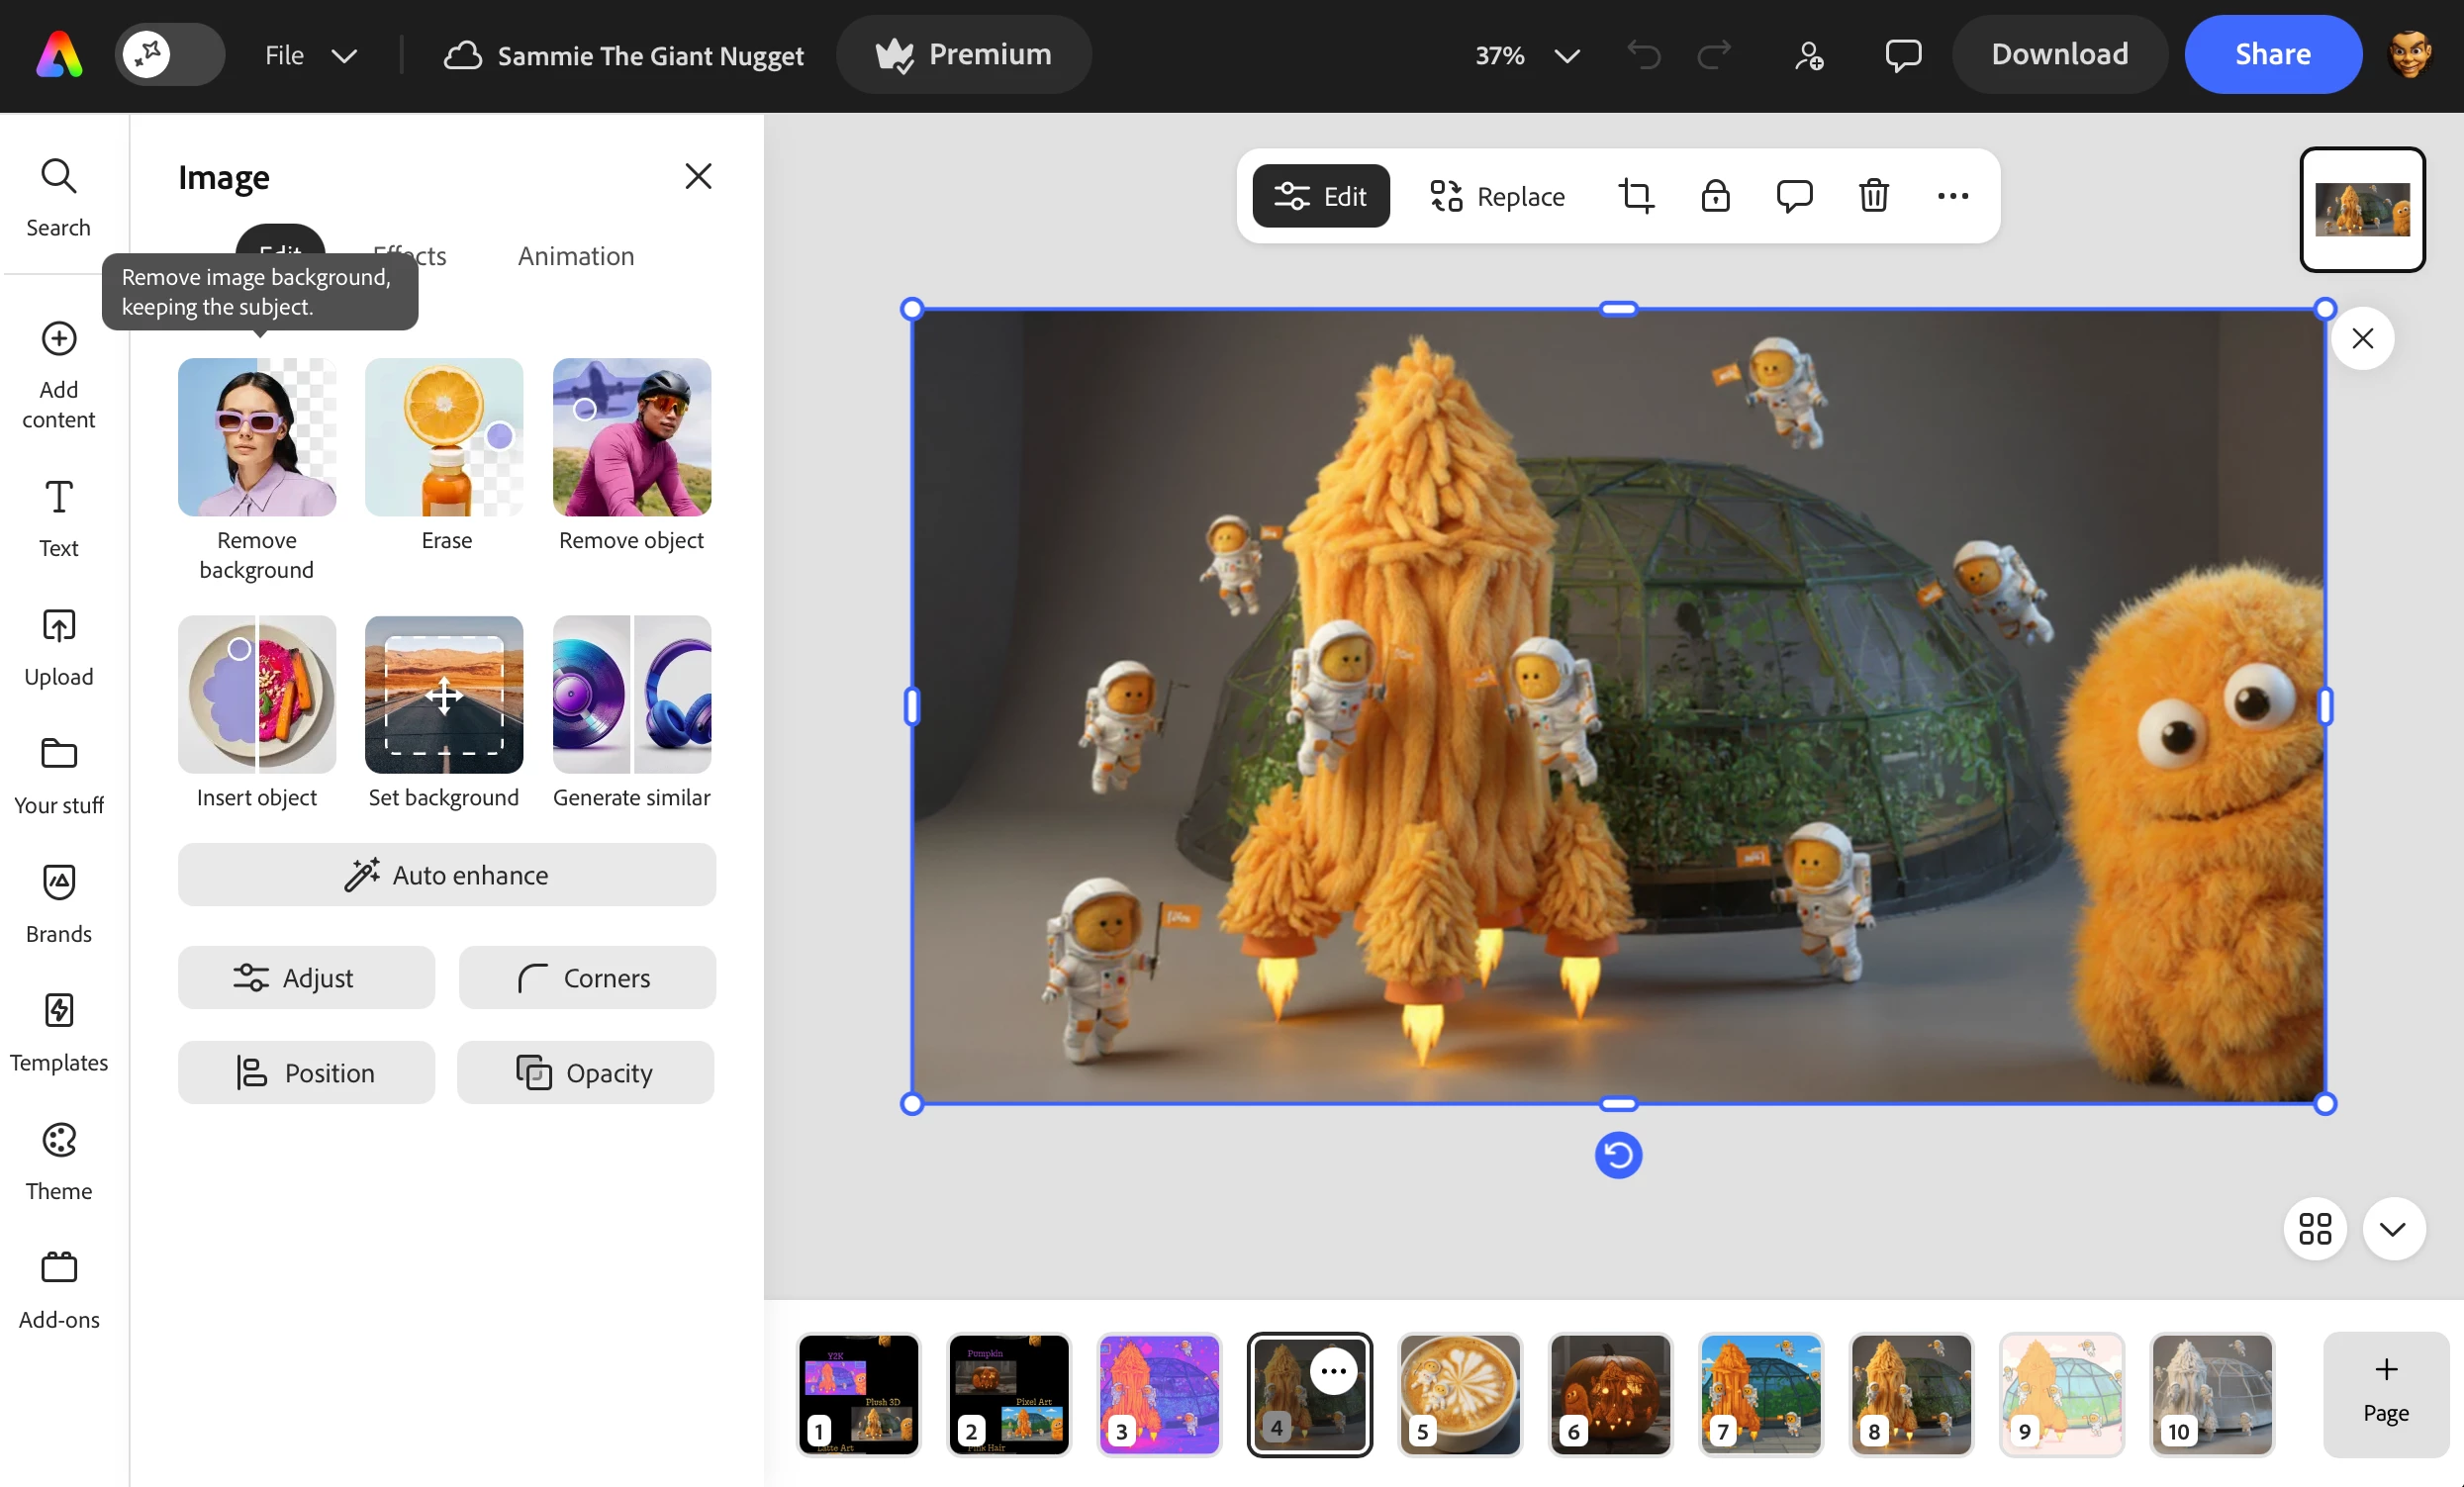Expand the File menu dropdown

click(310, 55)
